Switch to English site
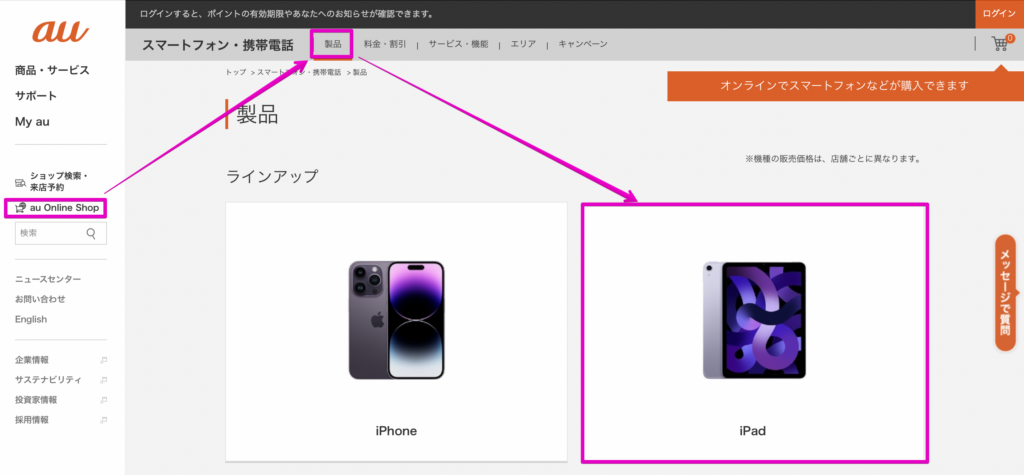This screenshot has height=475, width=1024. click(x=31, y=319)
